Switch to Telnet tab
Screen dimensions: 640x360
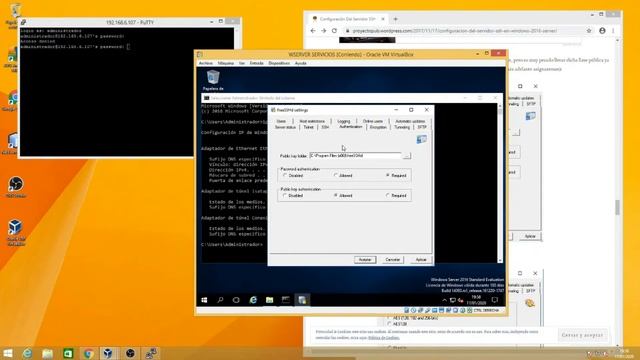[309, 127]
